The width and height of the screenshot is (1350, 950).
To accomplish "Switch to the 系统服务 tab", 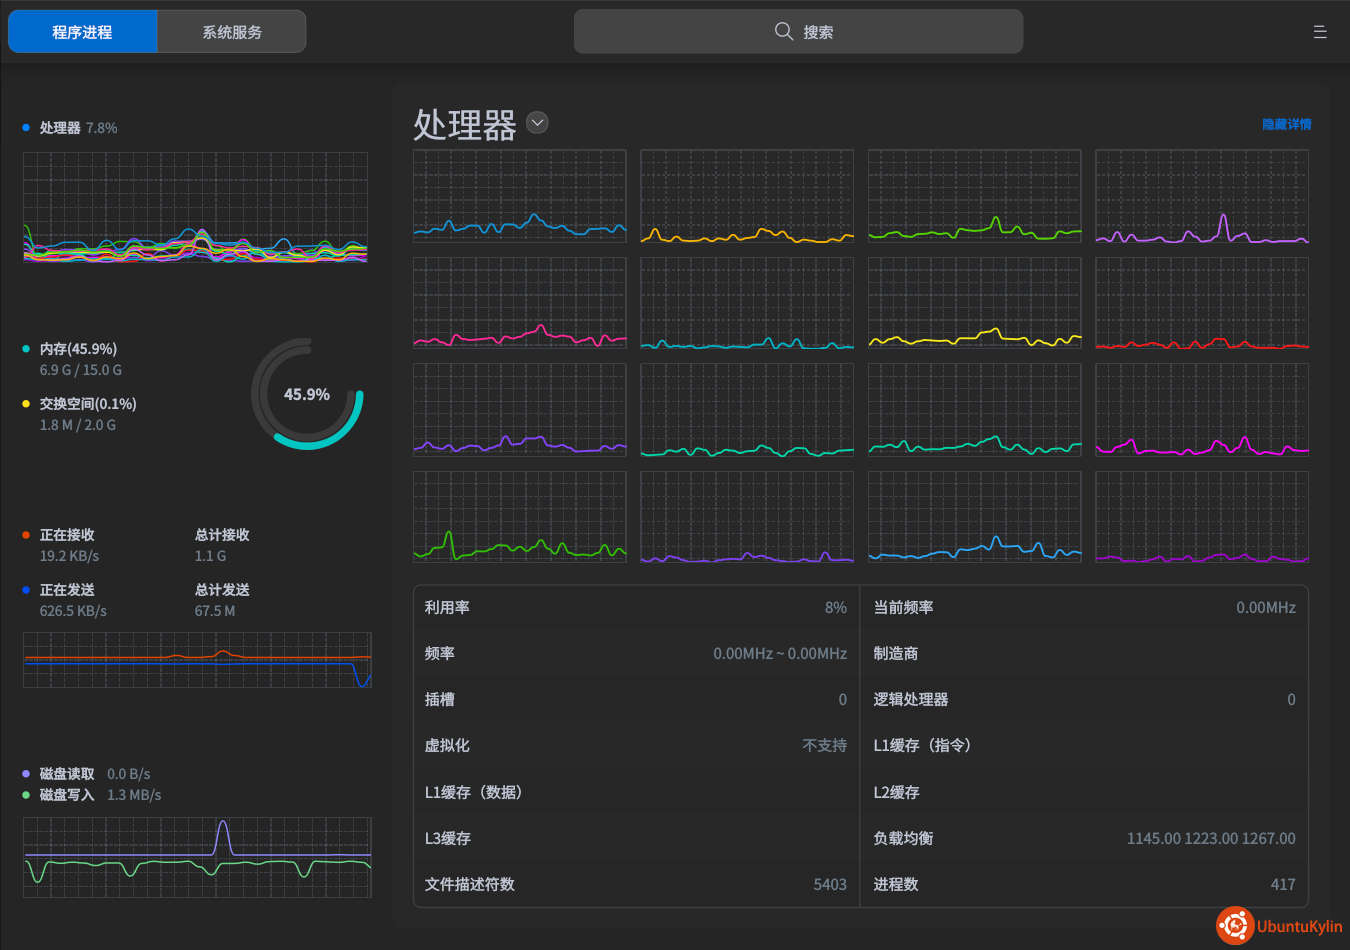I will tap(232, 32).
